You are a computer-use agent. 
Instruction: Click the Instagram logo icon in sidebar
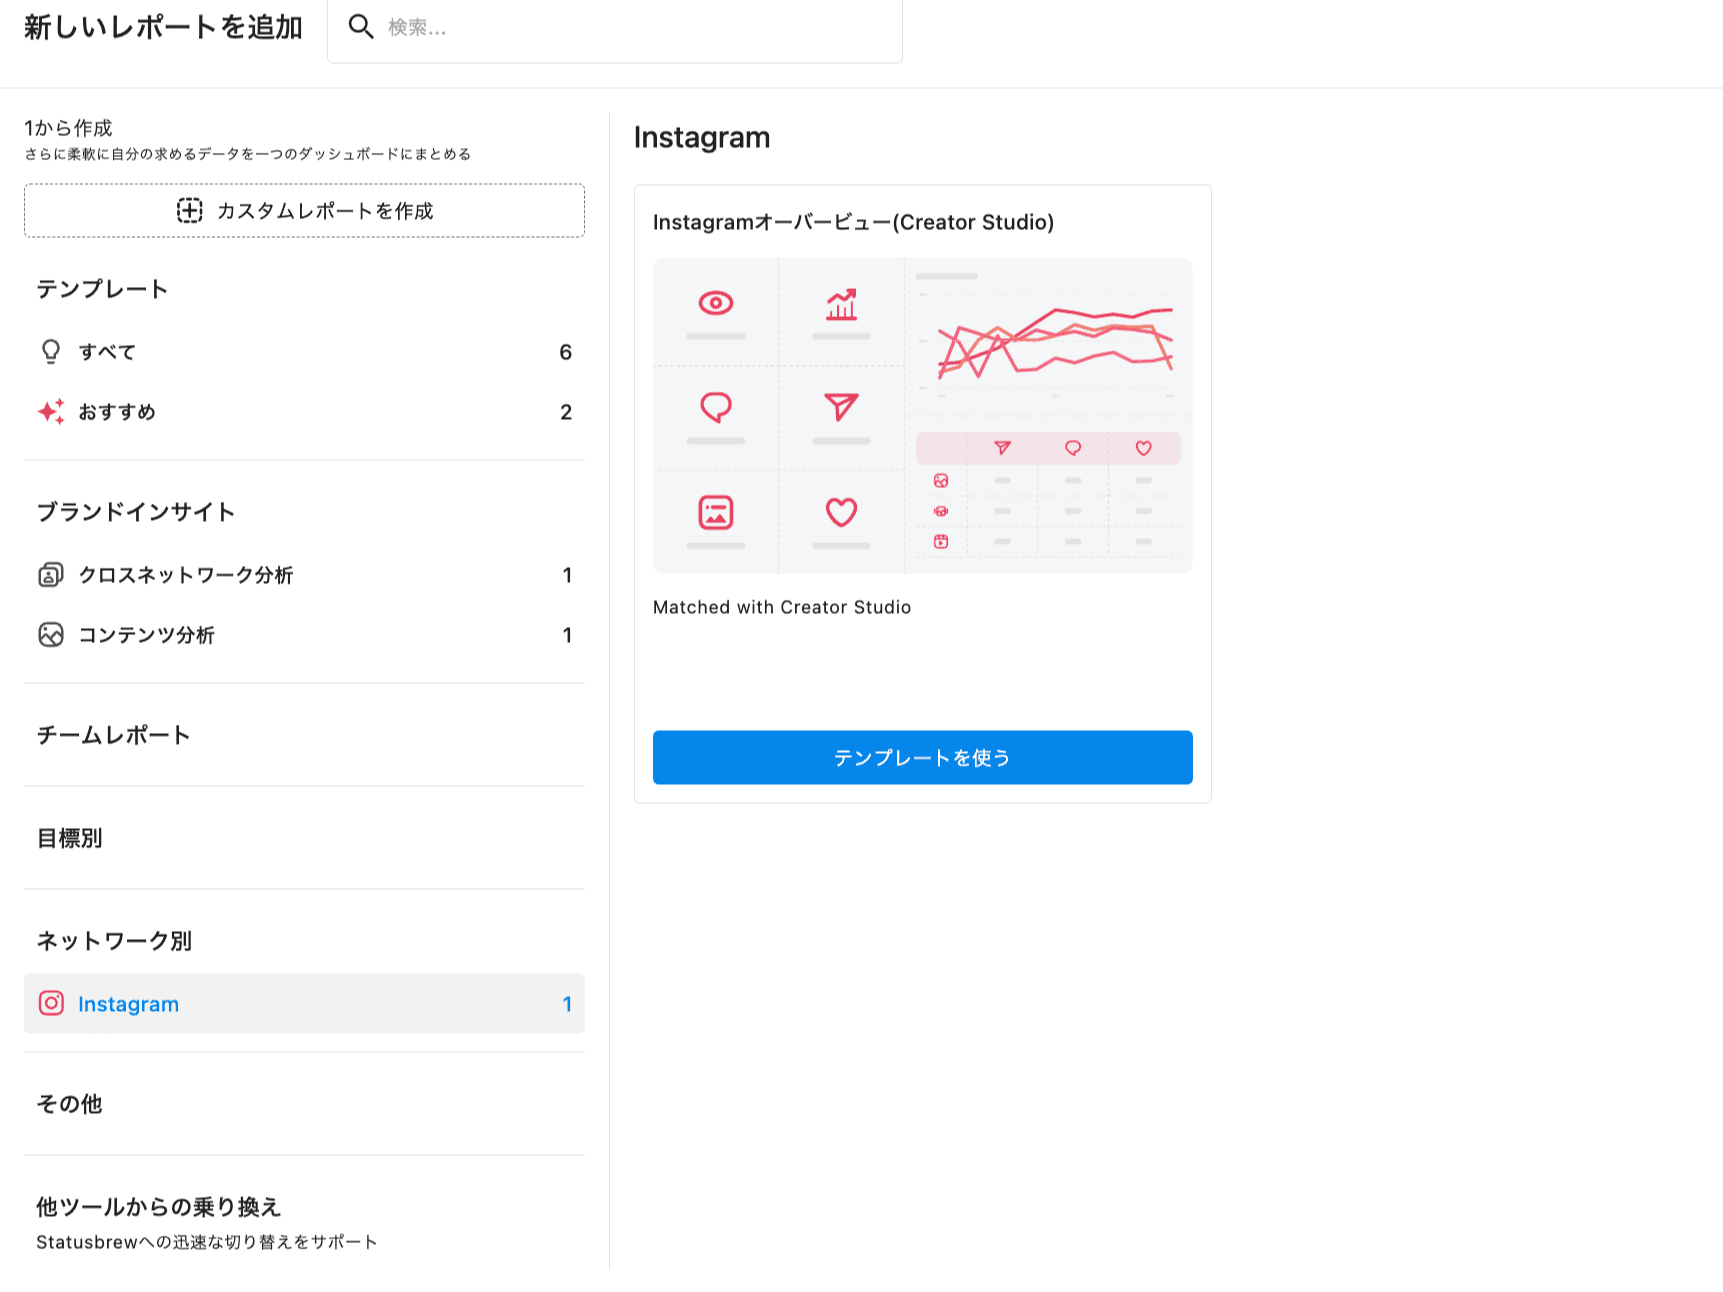pyautogui.click(x=51, y=1003)
